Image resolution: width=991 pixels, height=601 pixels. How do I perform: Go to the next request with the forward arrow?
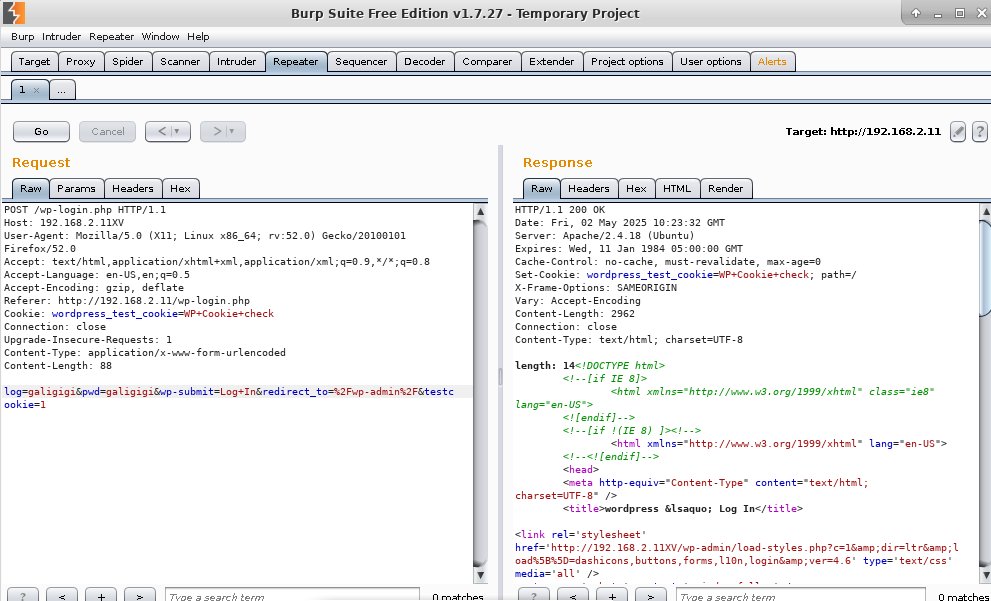pyautogui.click(x=216, y=131)
